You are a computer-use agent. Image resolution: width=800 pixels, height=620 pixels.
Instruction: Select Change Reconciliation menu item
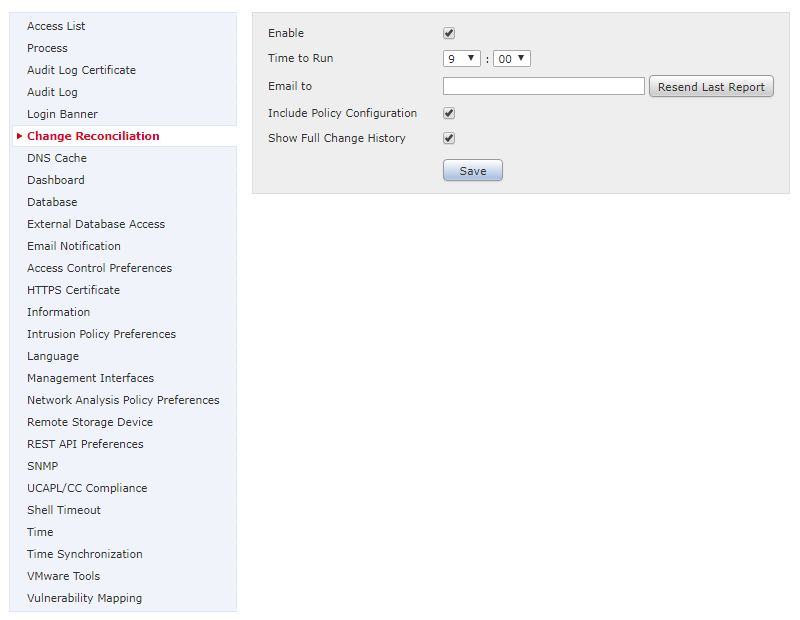(x=93, y=136)
